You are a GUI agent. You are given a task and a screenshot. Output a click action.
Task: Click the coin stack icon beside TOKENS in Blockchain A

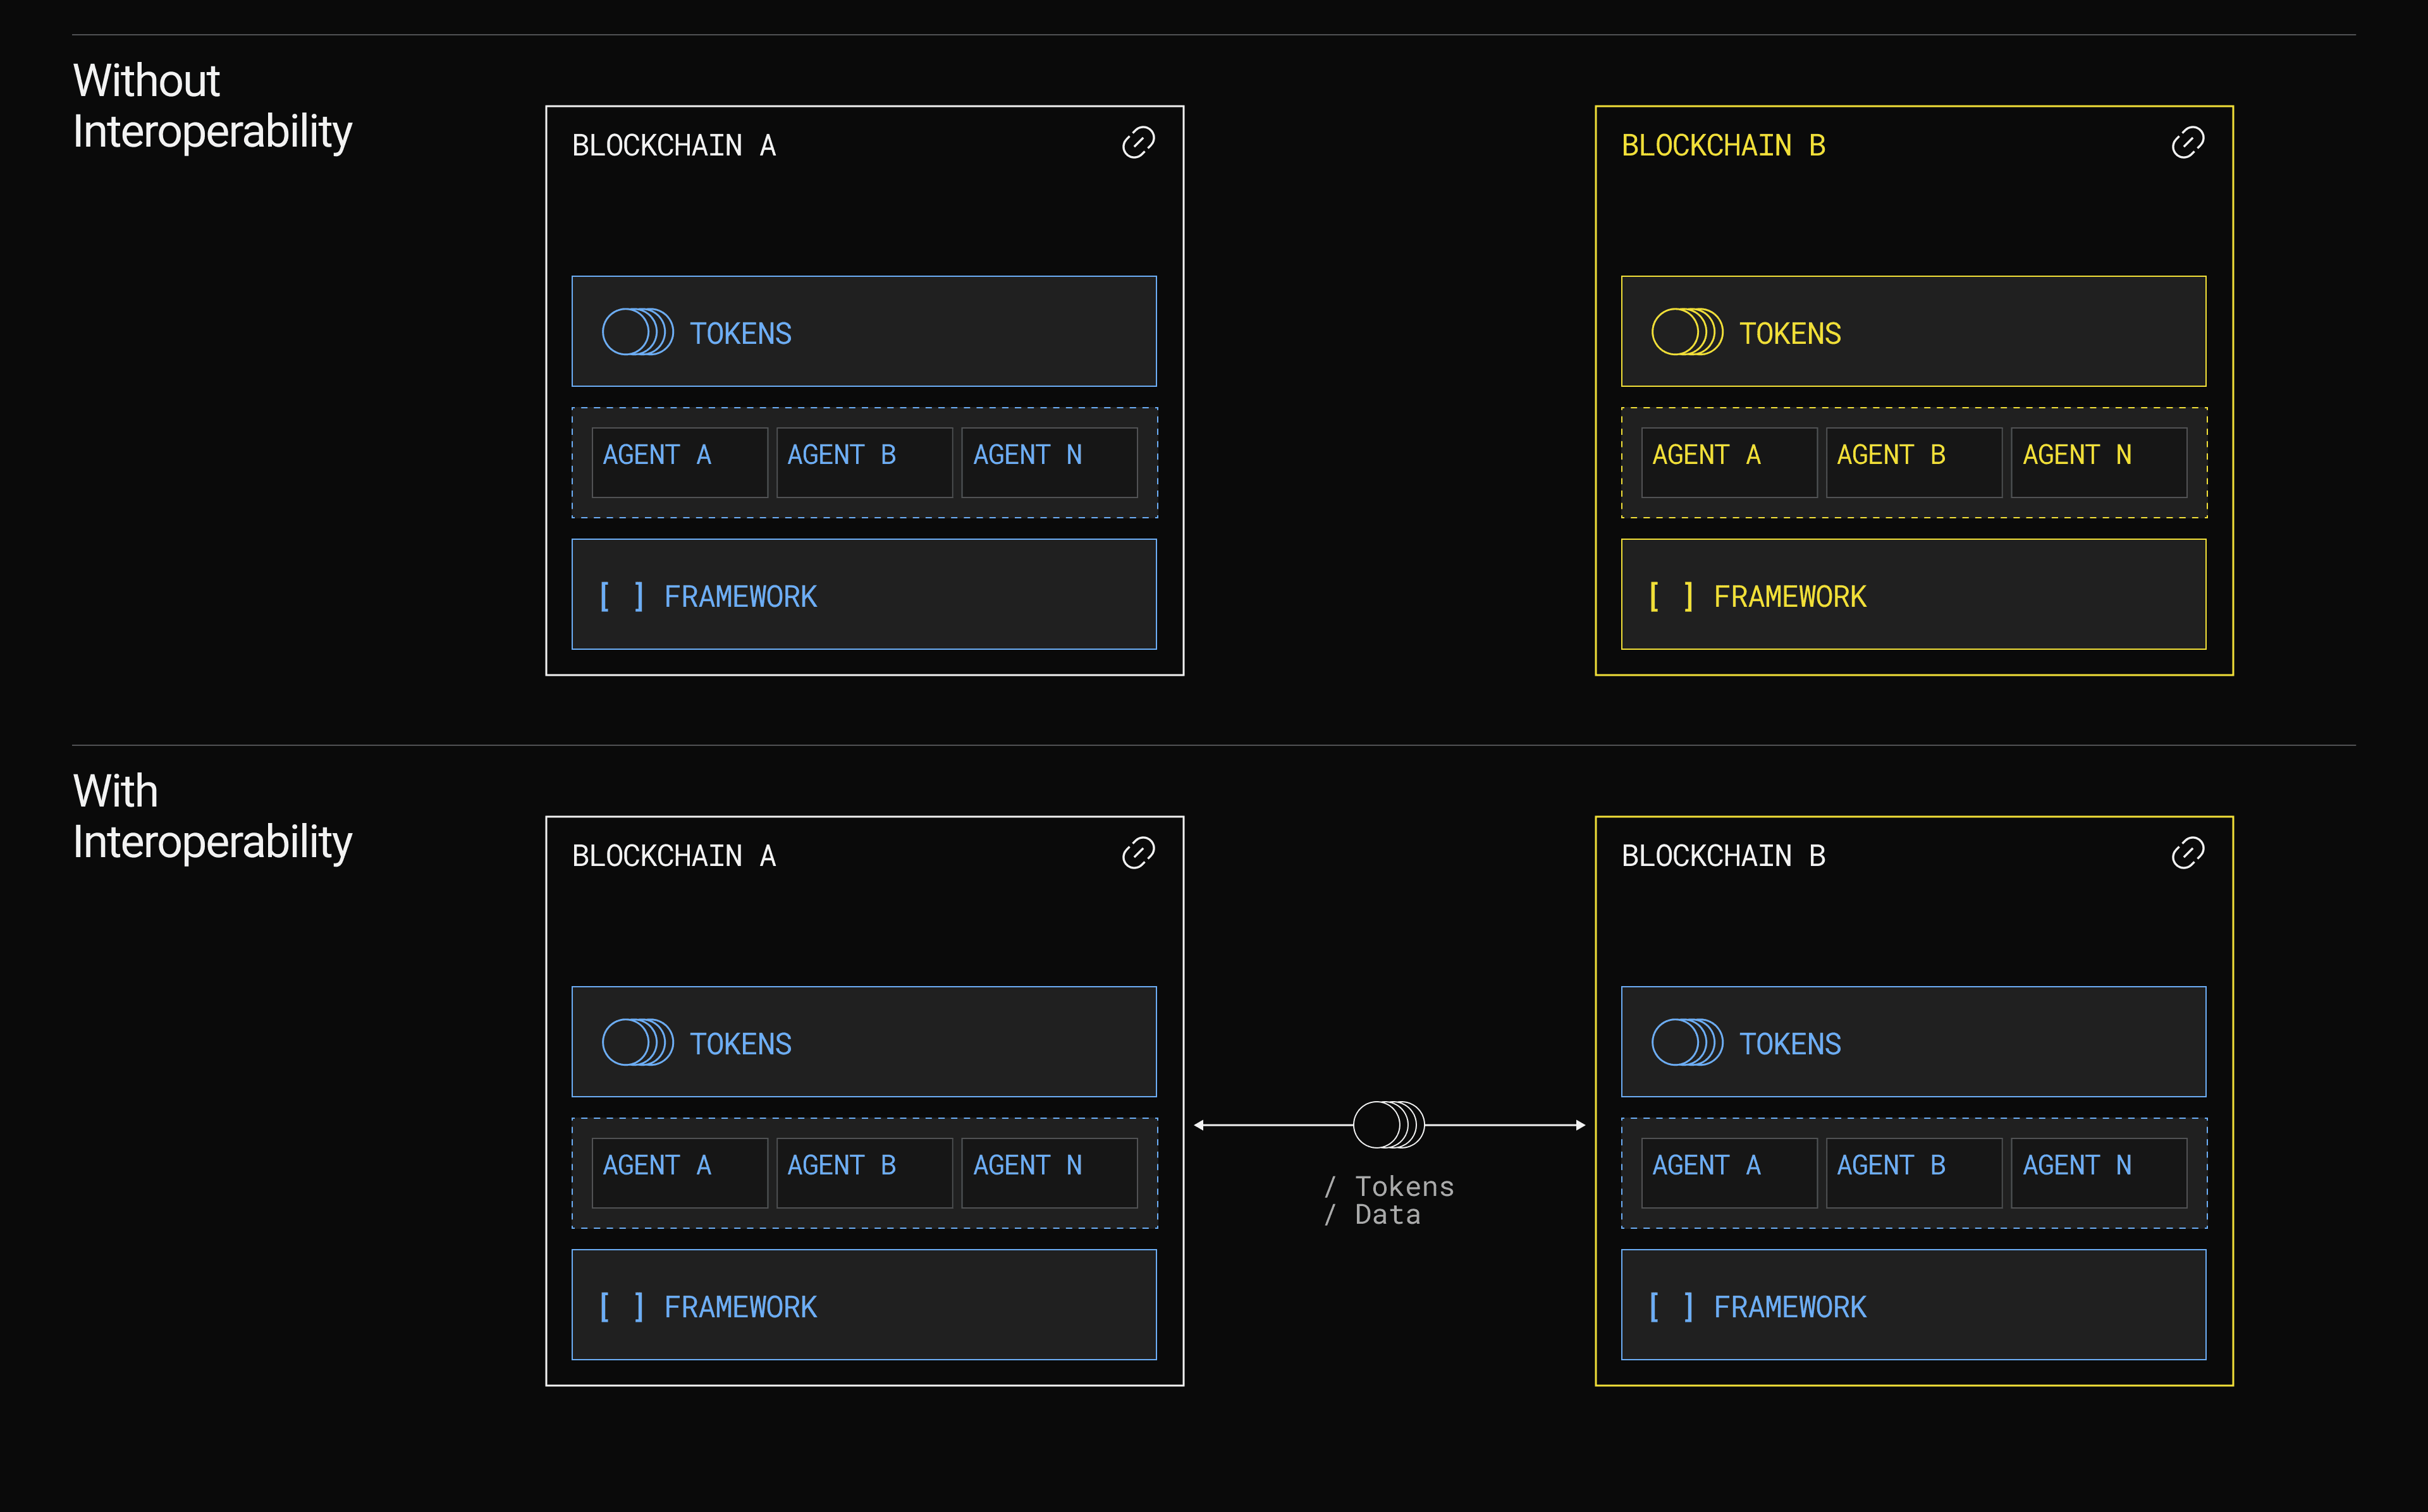coord(640,332)
